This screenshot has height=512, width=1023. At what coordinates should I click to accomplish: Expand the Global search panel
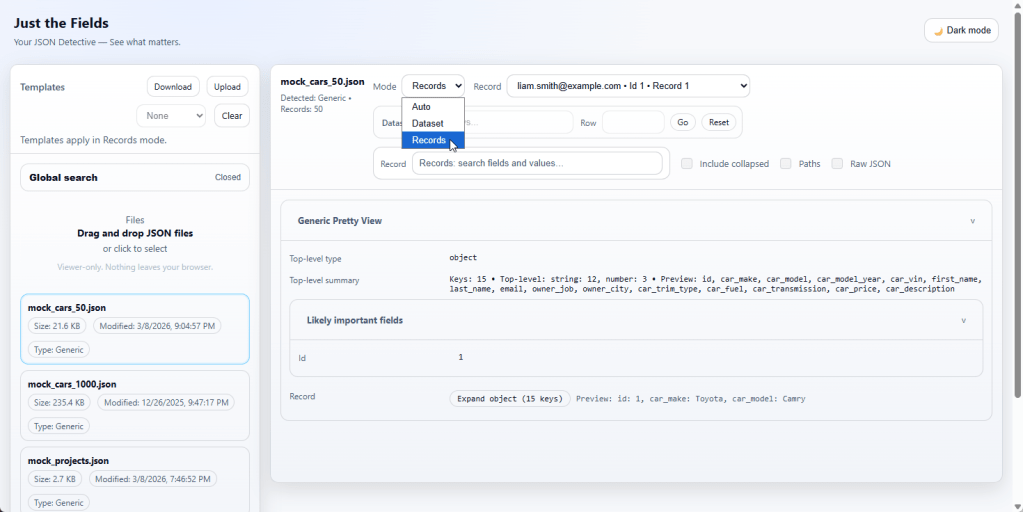coord(134,177)
